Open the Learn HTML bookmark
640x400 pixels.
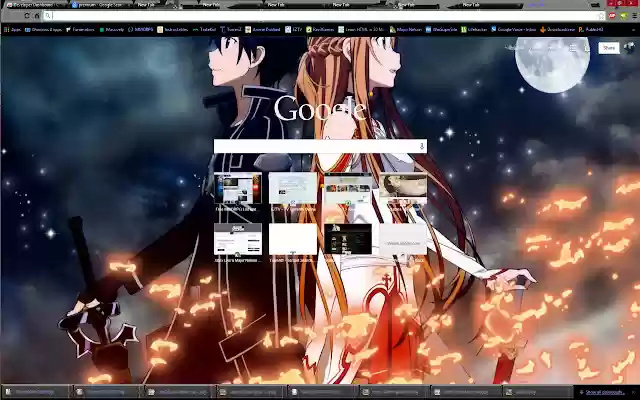362,29
